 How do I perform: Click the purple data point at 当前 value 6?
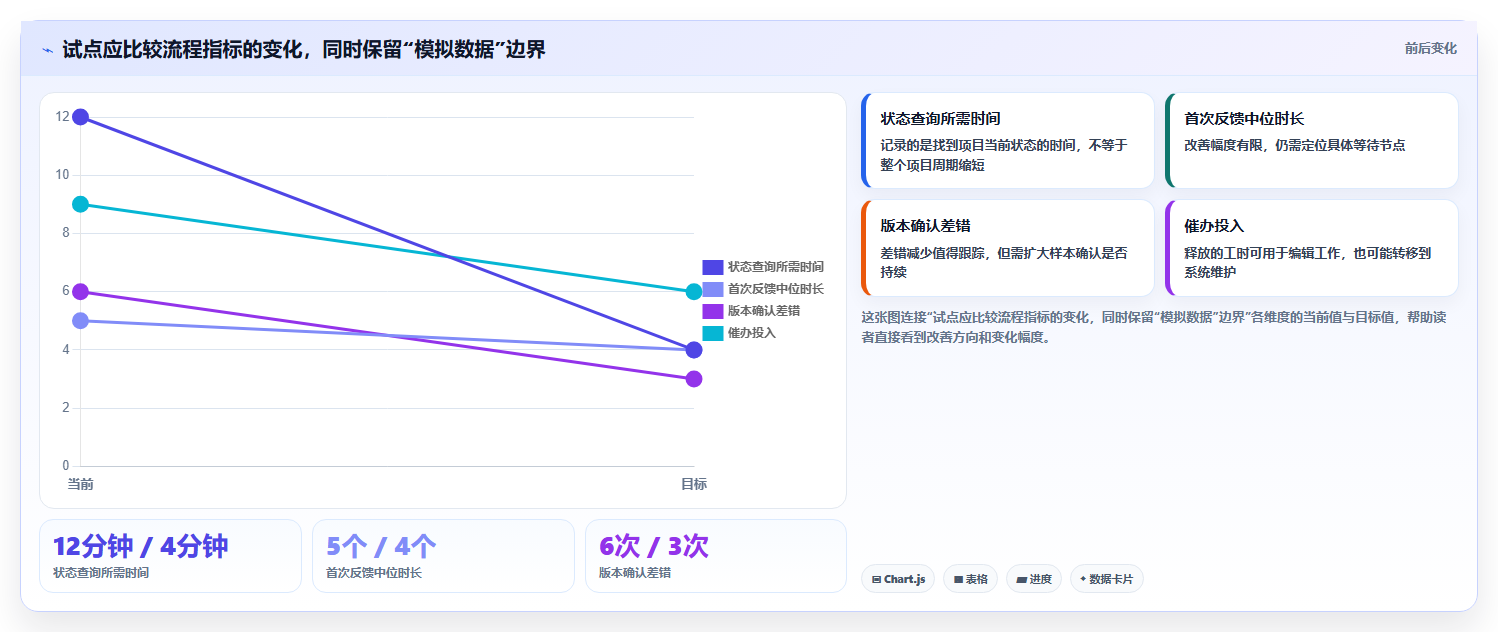81,291
